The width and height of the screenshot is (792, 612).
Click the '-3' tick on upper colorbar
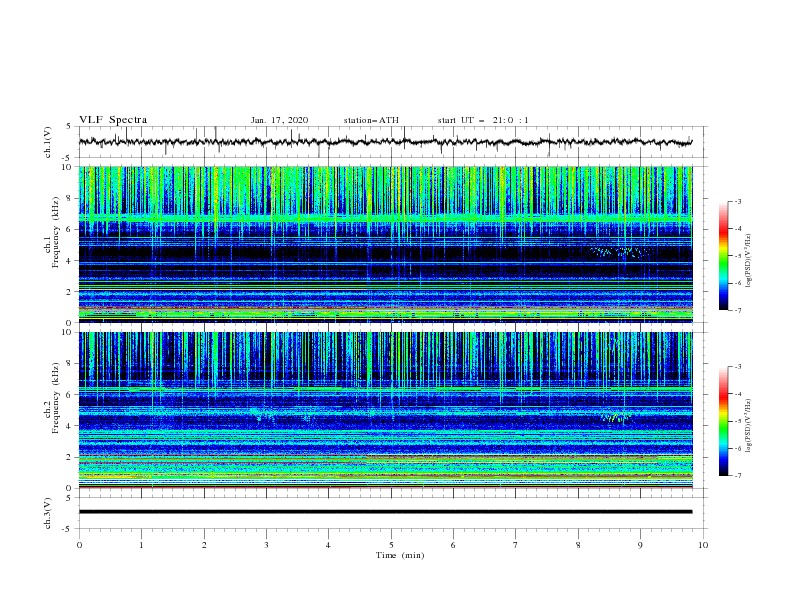point(737,201)
